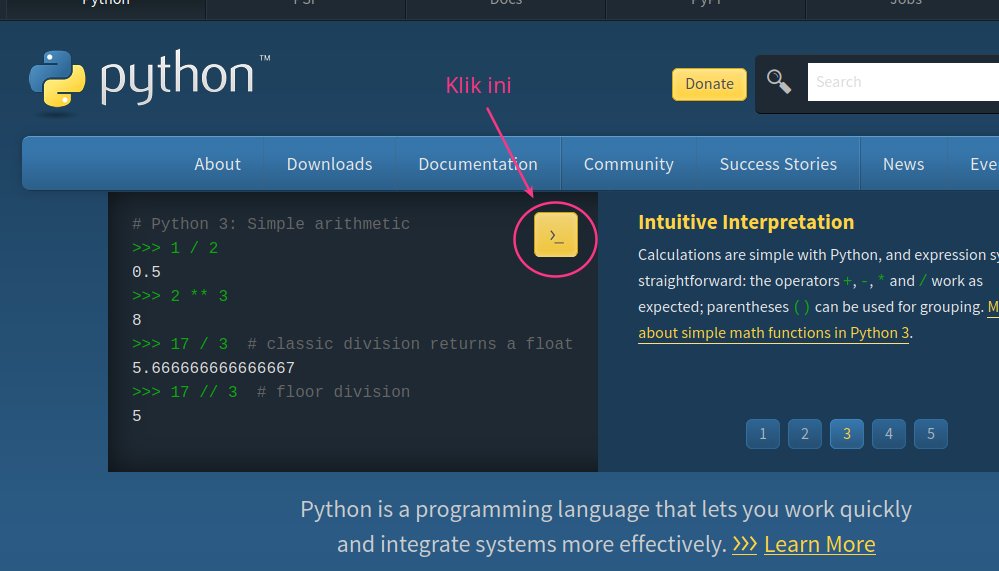Go to slide 2 of the carousel
999x571 pixels.
coord(805,434)
